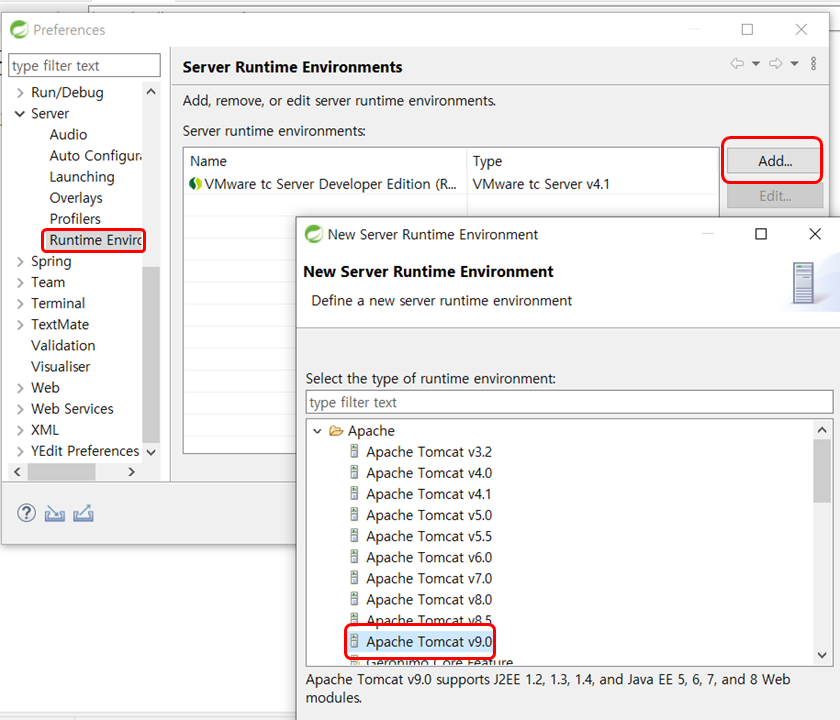Open Auto Configuration under Server
The width and height of the screenshot is (840, 720).
point(95,156)
